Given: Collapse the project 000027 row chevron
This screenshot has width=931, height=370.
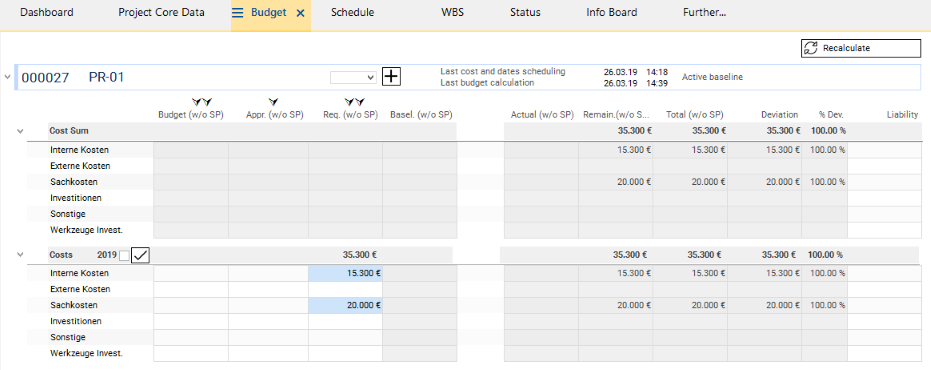Looking at the screenshot, I should pyautogui.click(x=7, y=77).
